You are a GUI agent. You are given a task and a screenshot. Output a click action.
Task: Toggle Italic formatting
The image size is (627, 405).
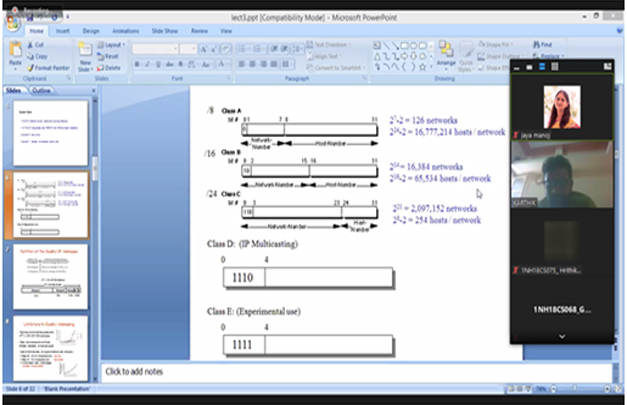coord(147,64)
